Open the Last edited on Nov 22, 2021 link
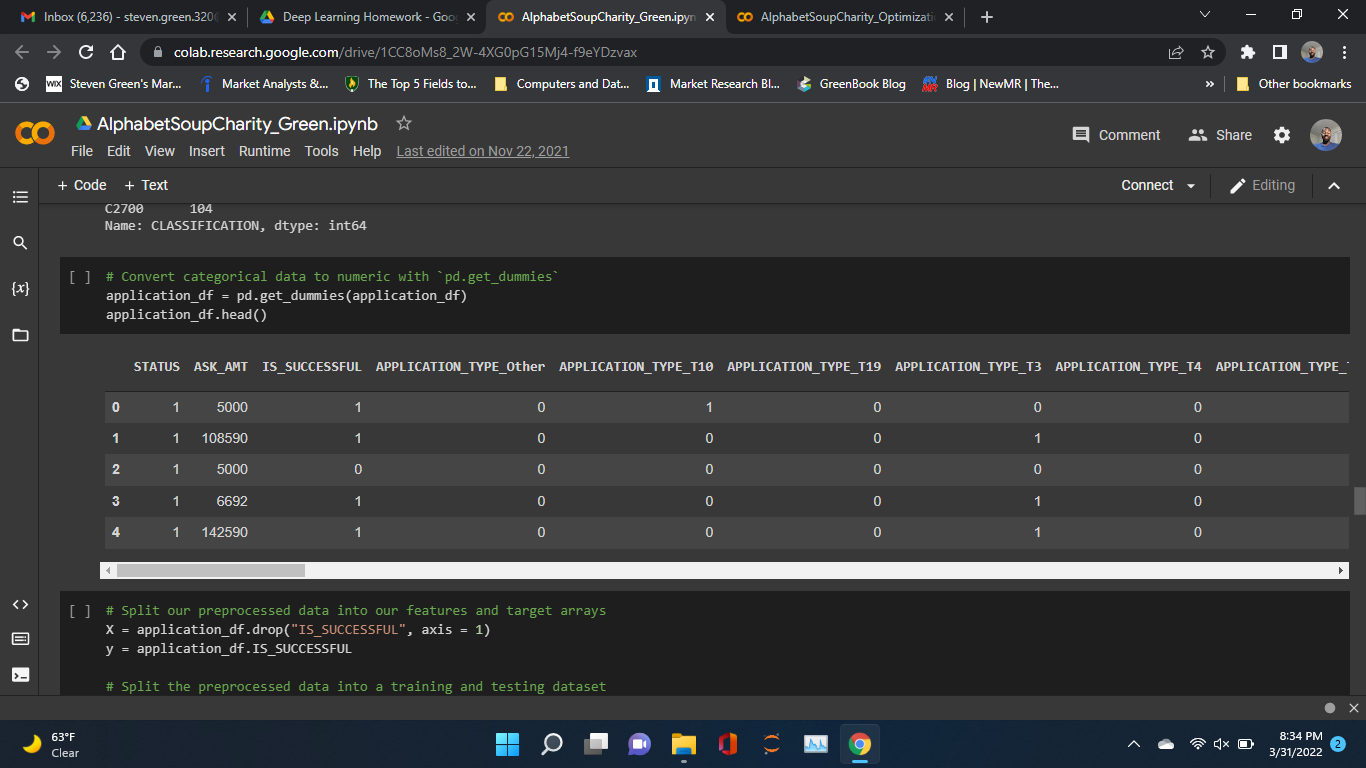This screenshot has height=768, width=1366. pyautogui.click(x=483, y=151)
